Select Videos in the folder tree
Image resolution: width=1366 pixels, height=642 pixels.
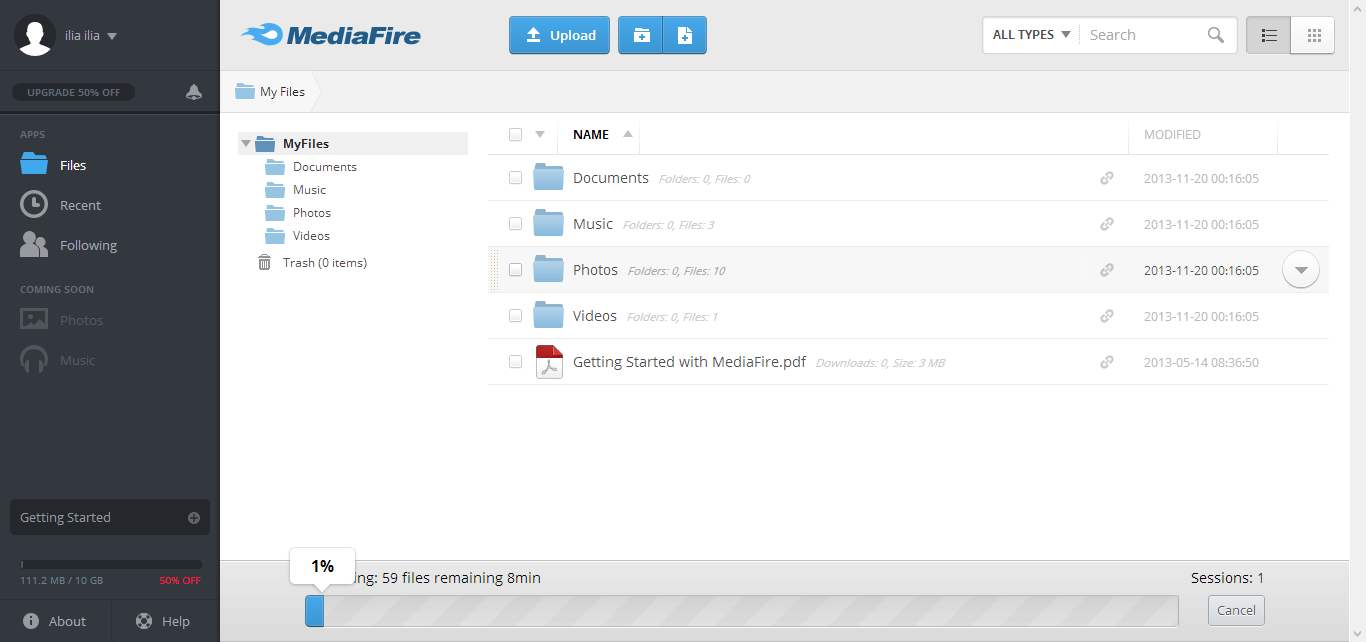tap(311, 236)
